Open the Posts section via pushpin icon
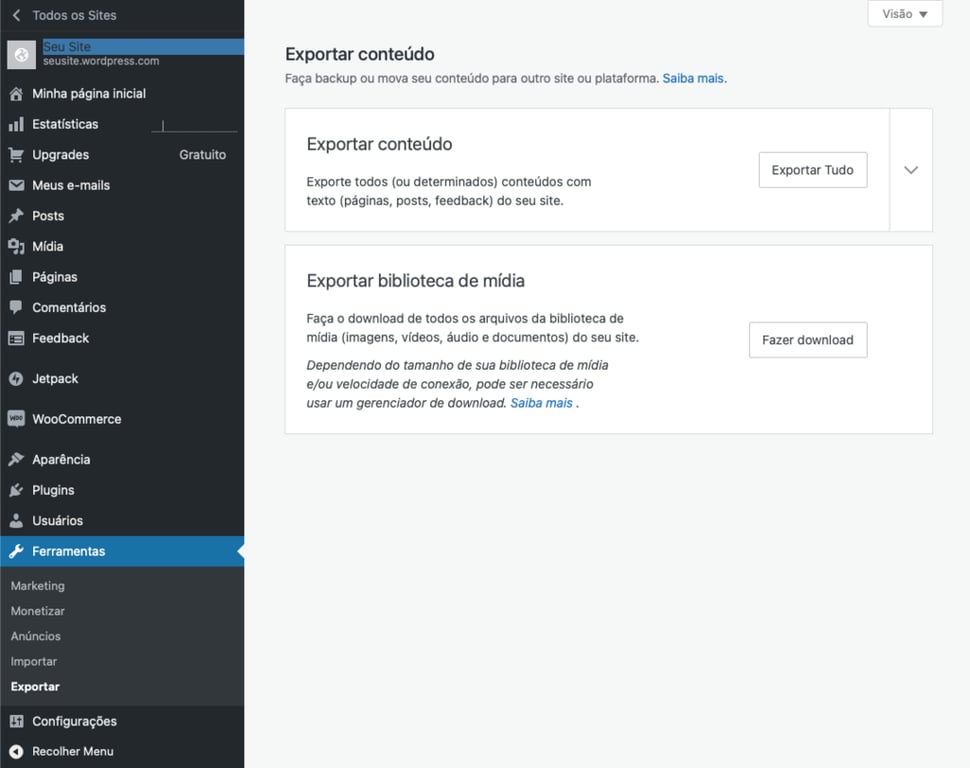Screen dimensions: 970x768 coord(17,215)
